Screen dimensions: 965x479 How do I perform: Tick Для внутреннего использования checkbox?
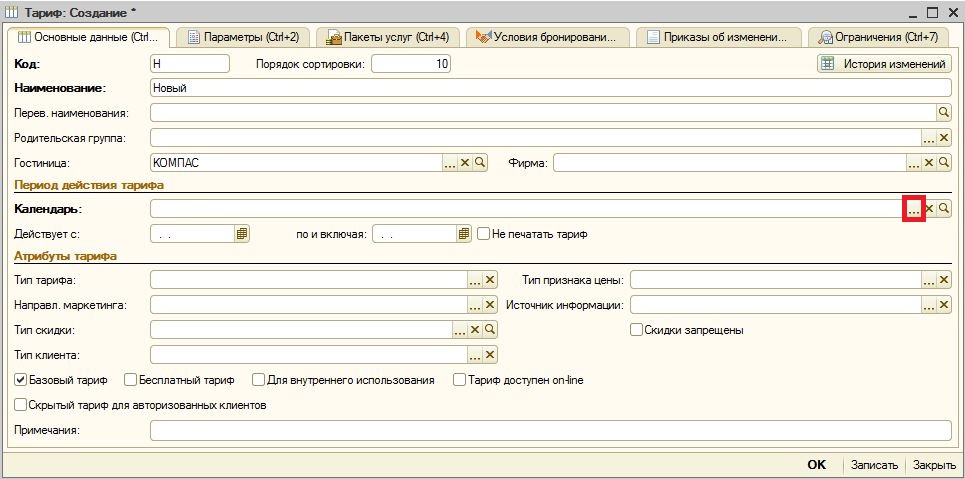point(258,380)
